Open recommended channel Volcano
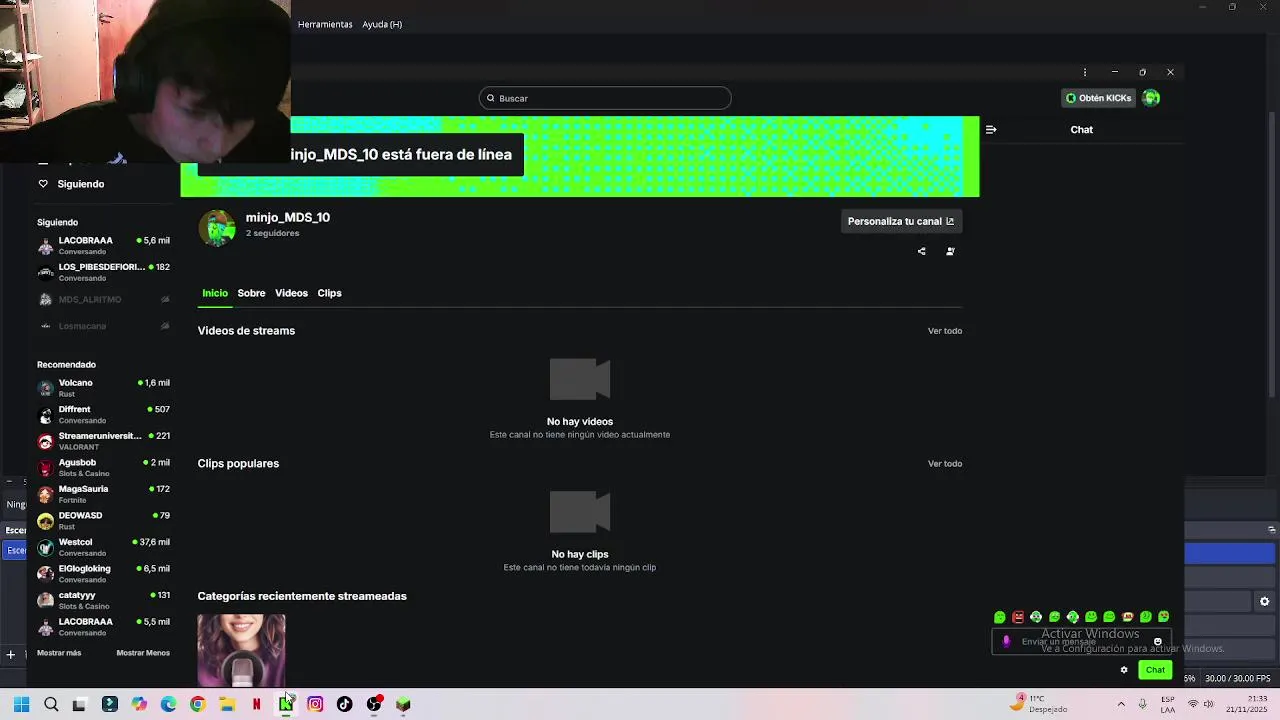Viewport: 1280px width, 720px height. coord(103,388)
